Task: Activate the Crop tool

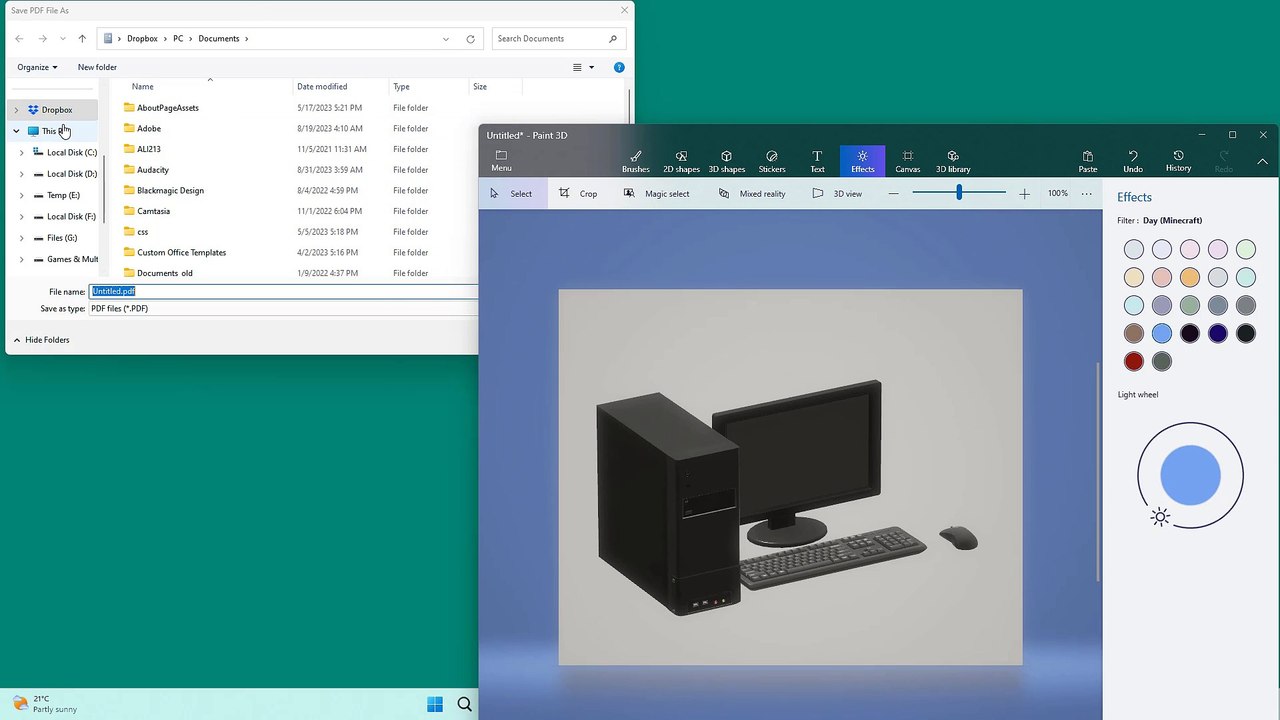Action: pyautogui.click(x=578, y=193)
